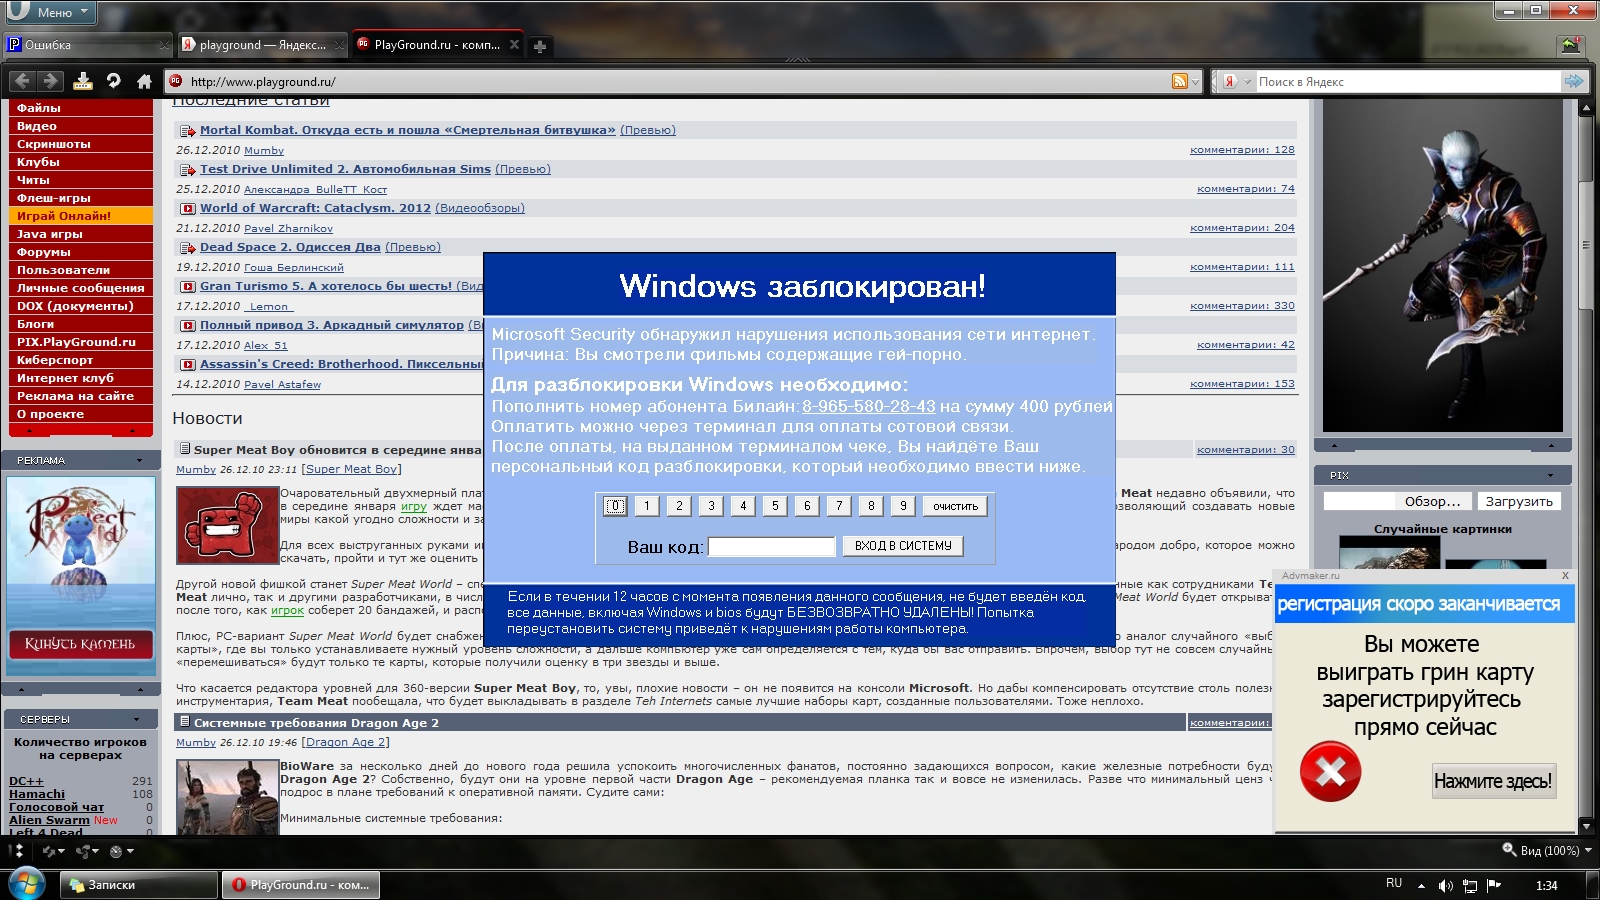Open the Opera Link sync status icon
The height and width of the screenshot is (900, 1600).
(x=50, y=851)
